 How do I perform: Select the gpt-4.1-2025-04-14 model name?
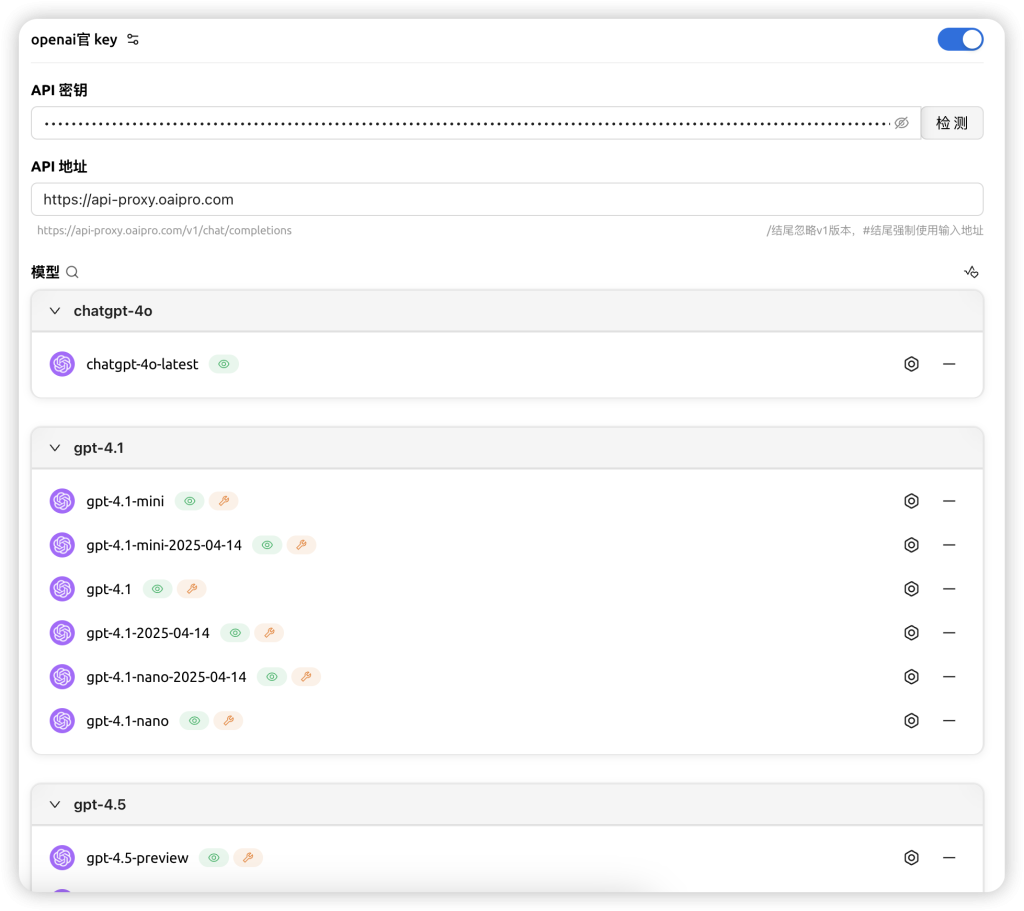point(148,633)
